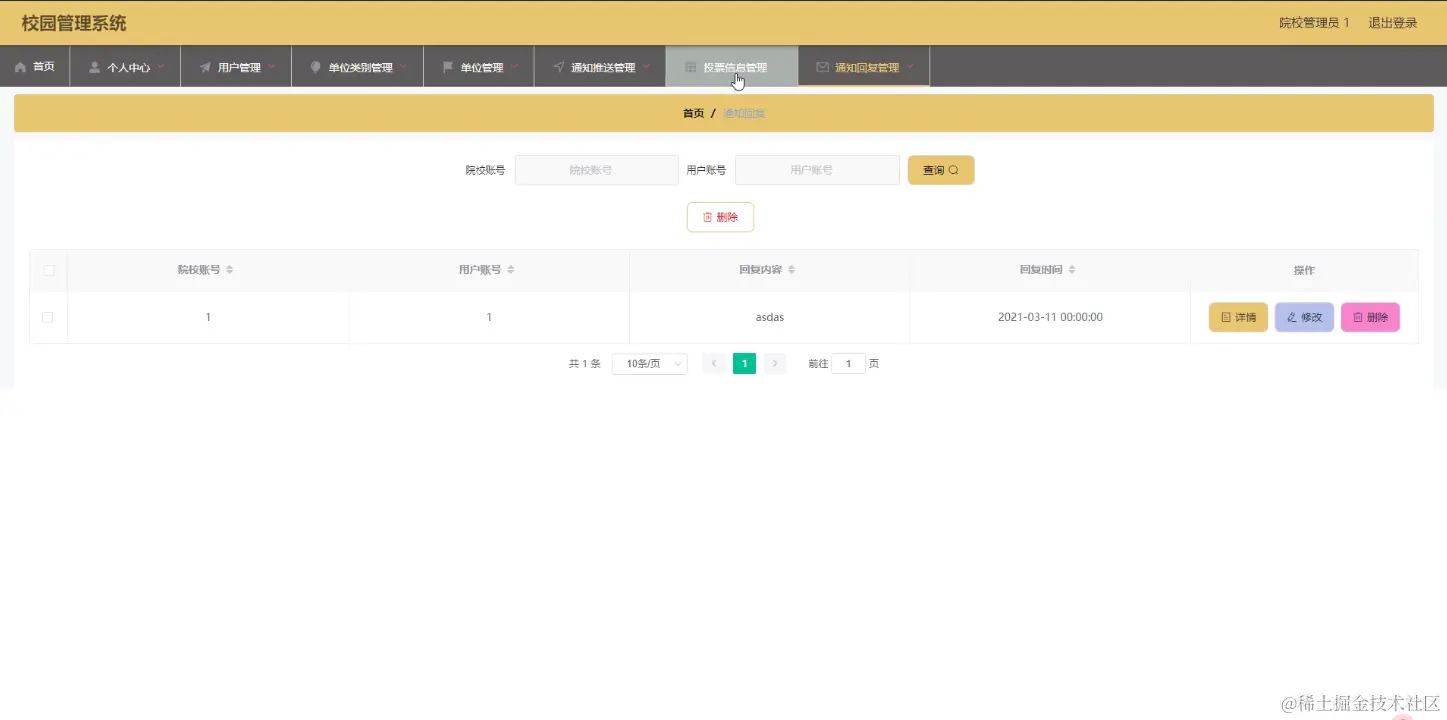Click the pencil icon in 修改 button
Screen dimensions: 1447x720
pos(1292,317)
